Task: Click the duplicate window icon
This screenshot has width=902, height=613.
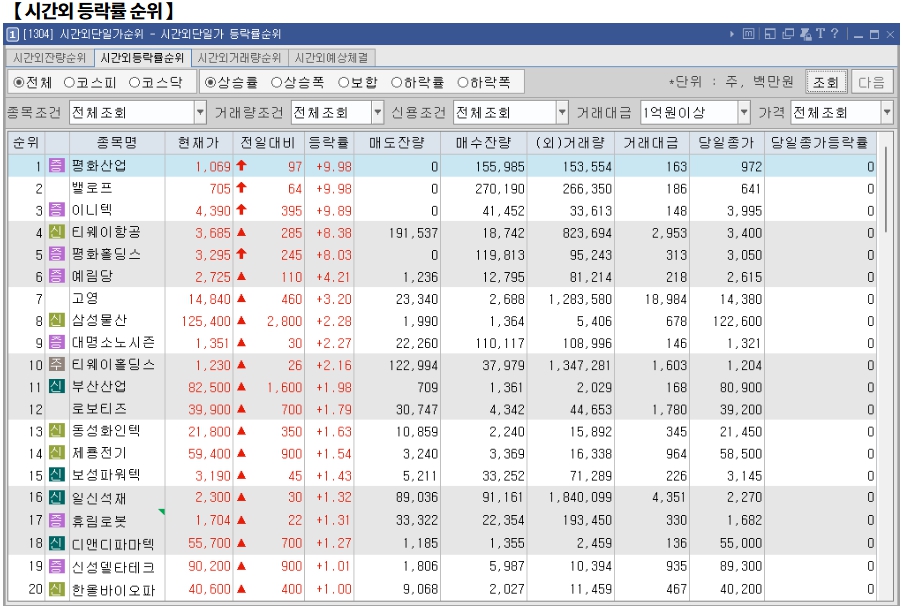Action: pyautogui.click(x=787, y=34)
